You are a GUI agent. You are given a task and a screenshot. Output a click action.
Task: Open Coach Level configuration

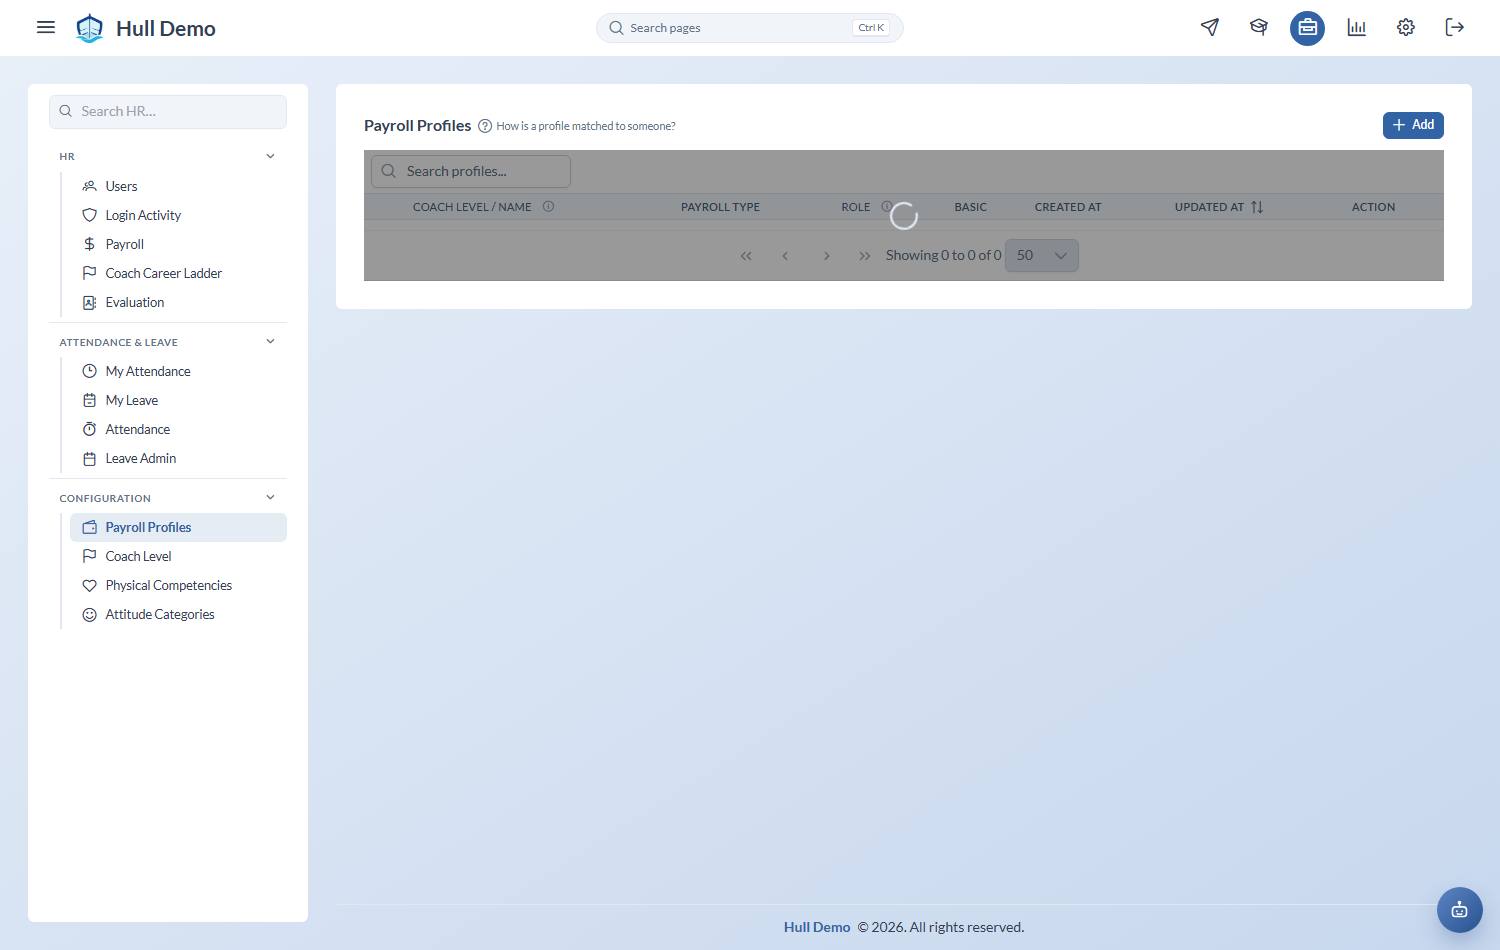178,556
